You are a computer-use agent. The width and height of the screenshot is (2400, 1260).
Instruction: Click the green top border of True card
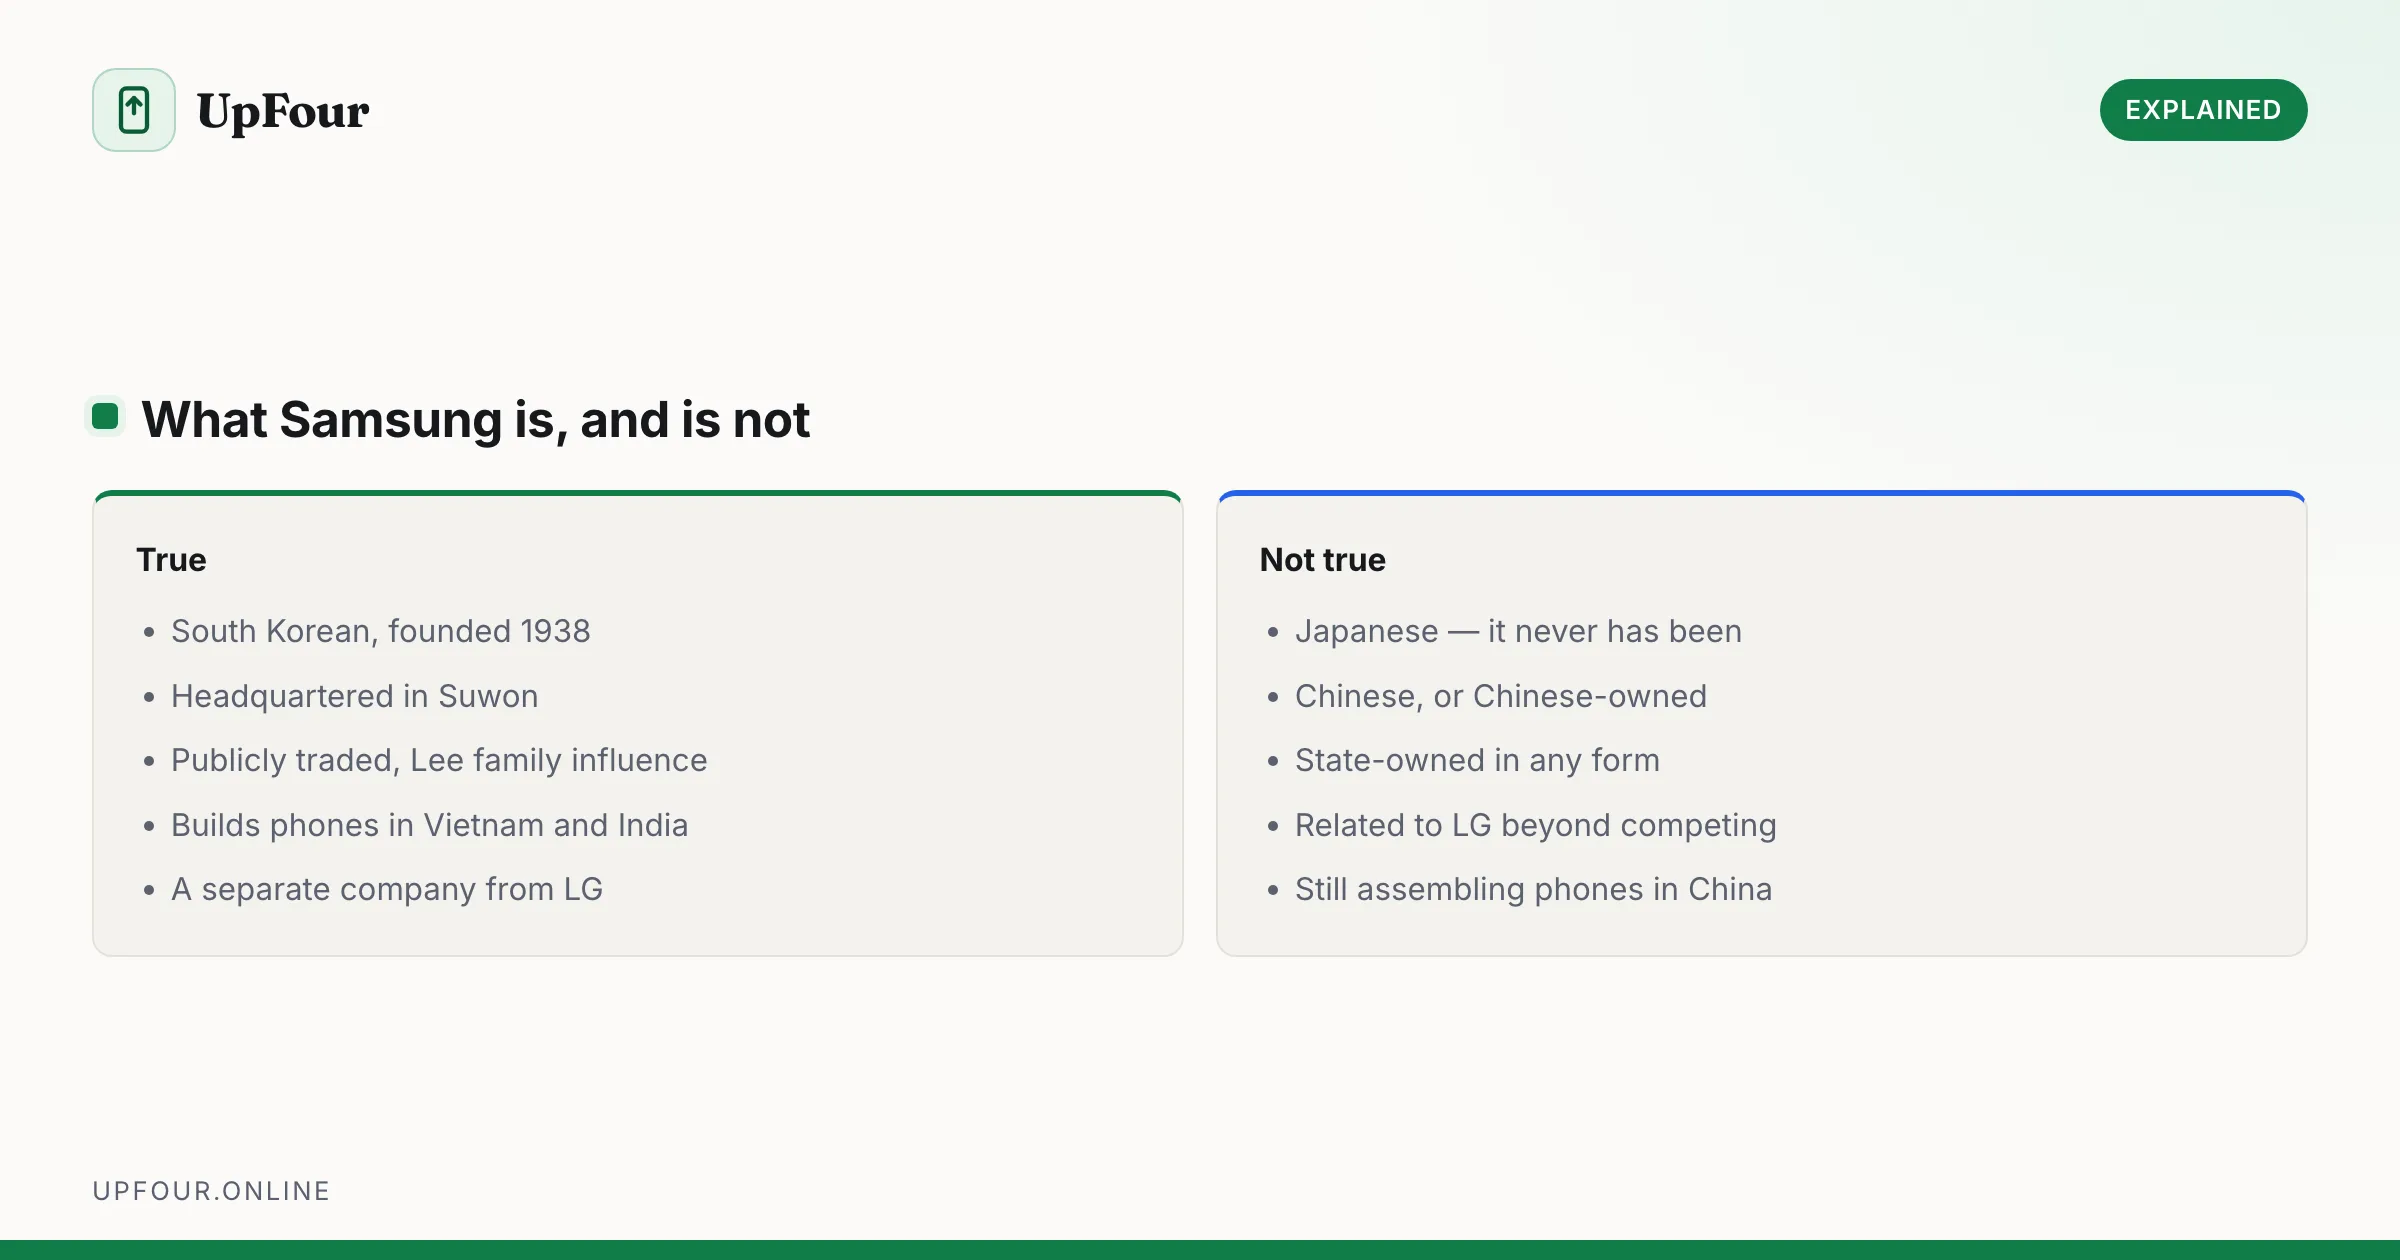(638, 493)
